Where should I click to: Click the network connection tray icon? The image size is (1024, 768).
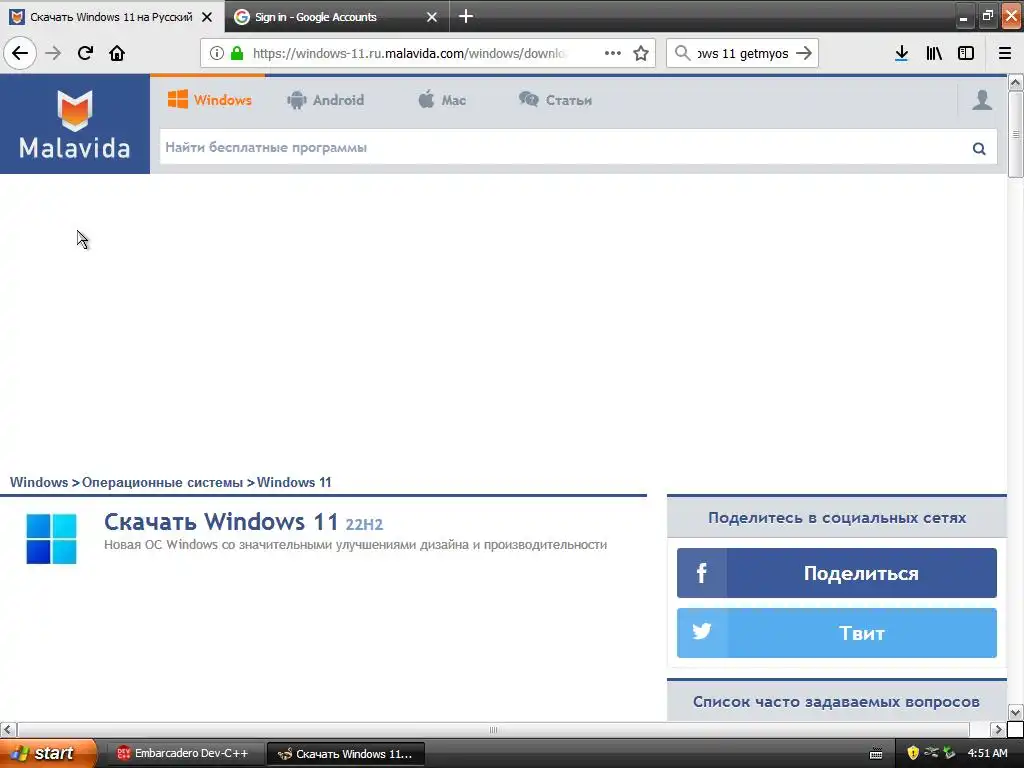click(x=931, y=752)
